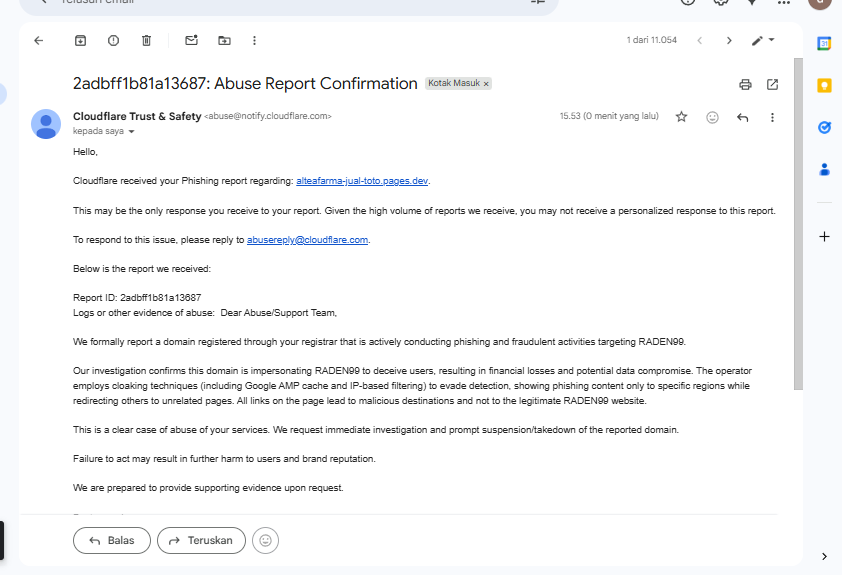Click the reply arrow icon beside the sender
Image resolution: width=842 pixels, height=575 pixels.
(742, 117)
